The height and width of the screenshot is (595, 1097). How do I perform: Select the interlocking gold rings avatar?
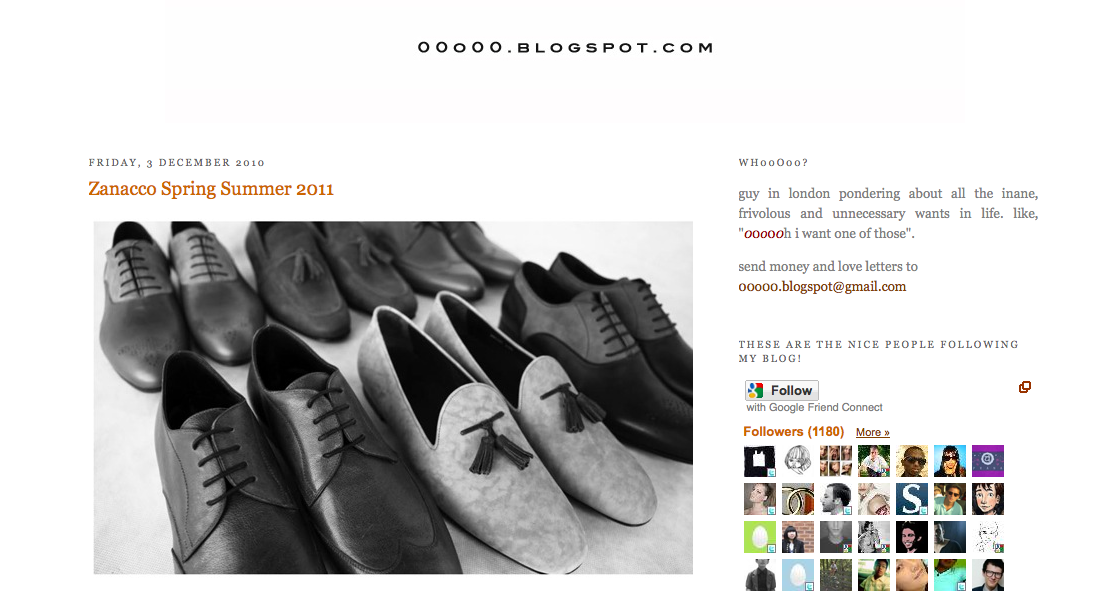pyautogui.click(x=798, y=499)
